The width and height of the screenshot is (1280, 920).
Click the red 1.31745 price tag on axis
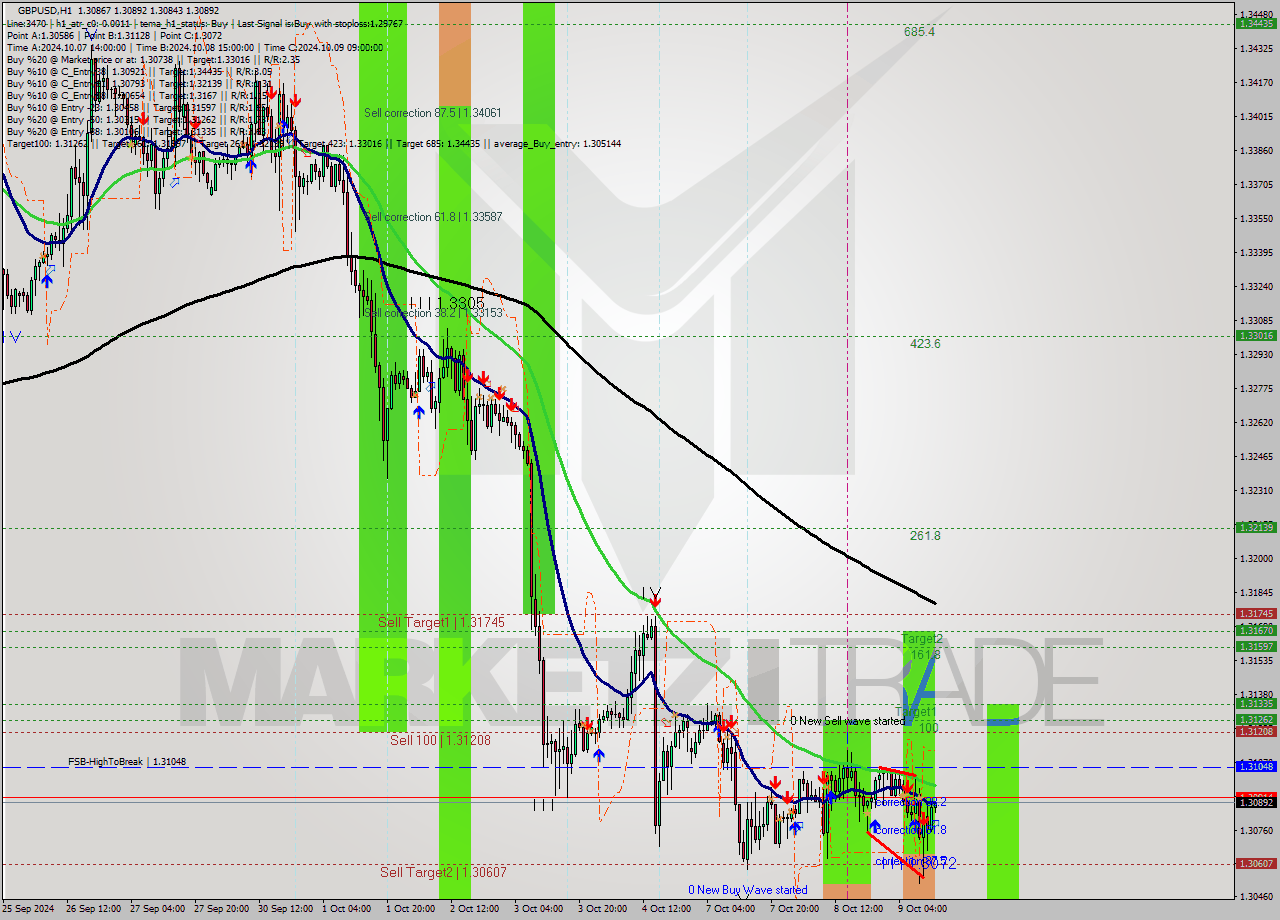pyautogui.click(x=1256, y=614)
